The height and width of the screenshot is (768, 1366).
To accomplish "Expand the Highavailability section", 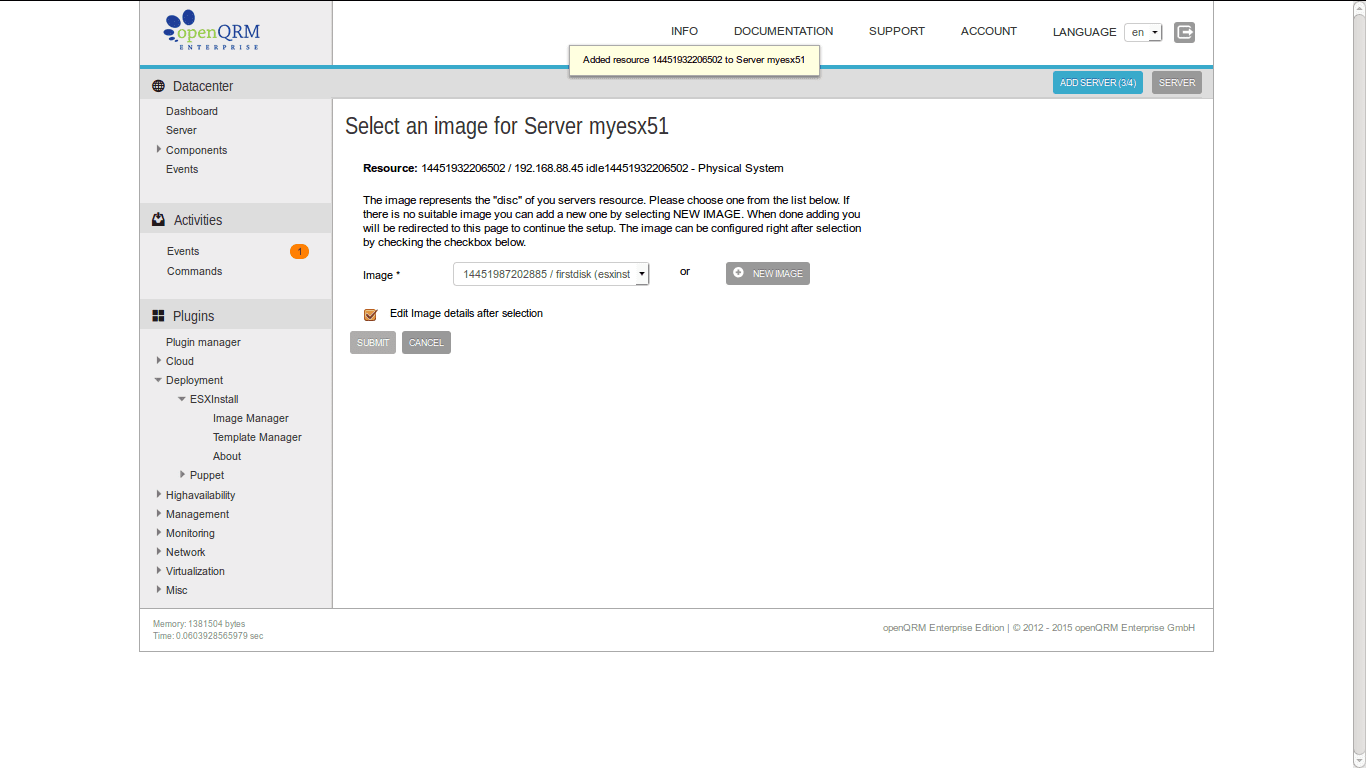I will point(159,495).
